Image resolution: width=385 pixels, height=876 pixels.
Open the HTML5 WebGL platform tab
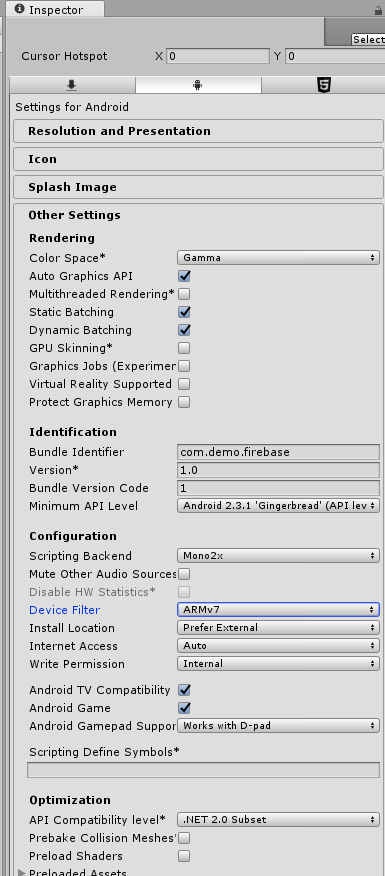tap(324, 85)
